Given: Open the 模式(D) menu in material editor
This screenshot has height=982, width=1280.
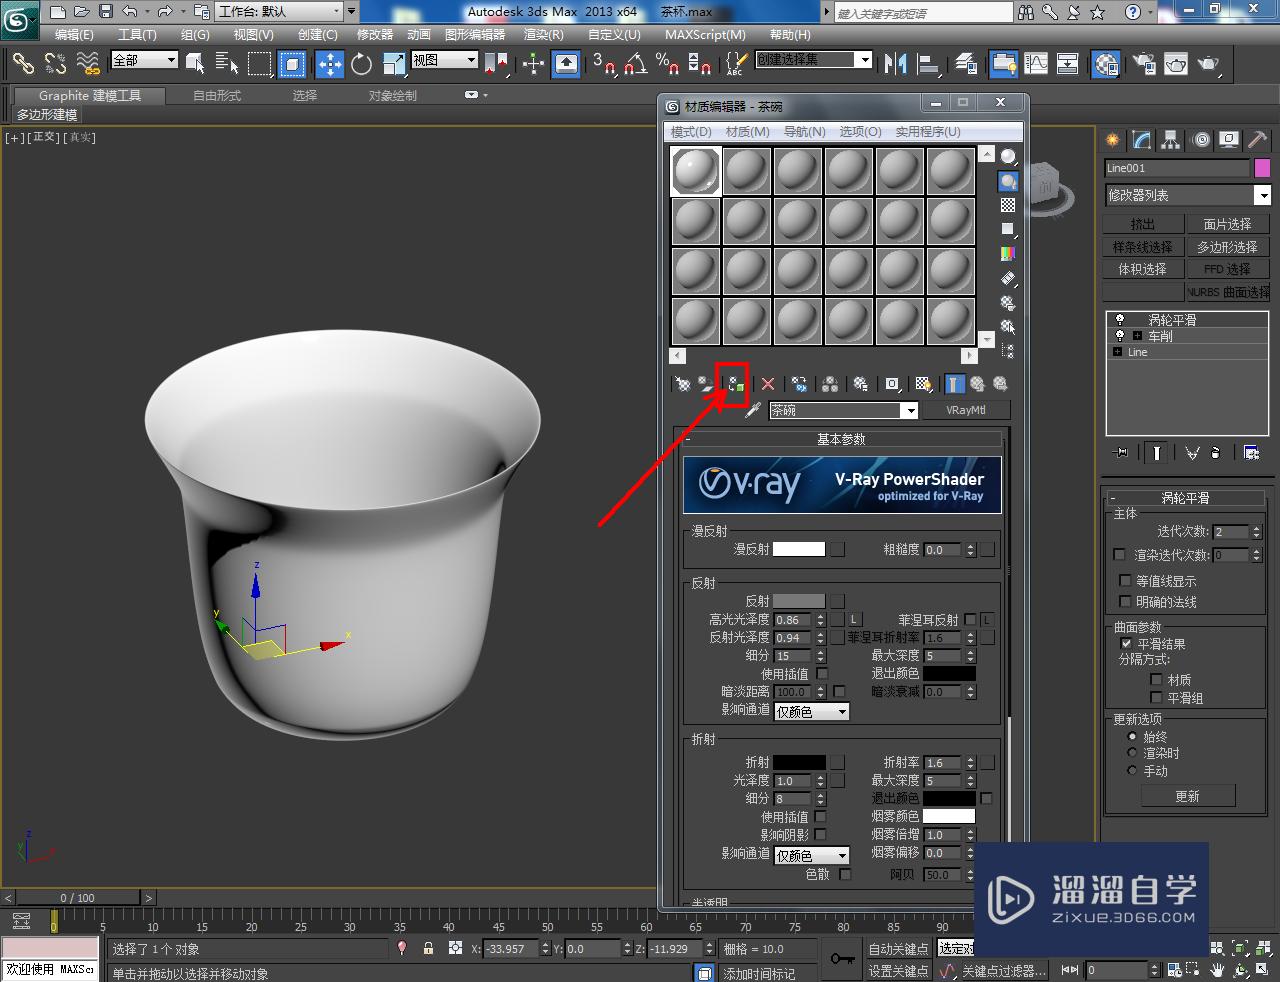Looking at the screenshot, I should click(x=691, y=132).
